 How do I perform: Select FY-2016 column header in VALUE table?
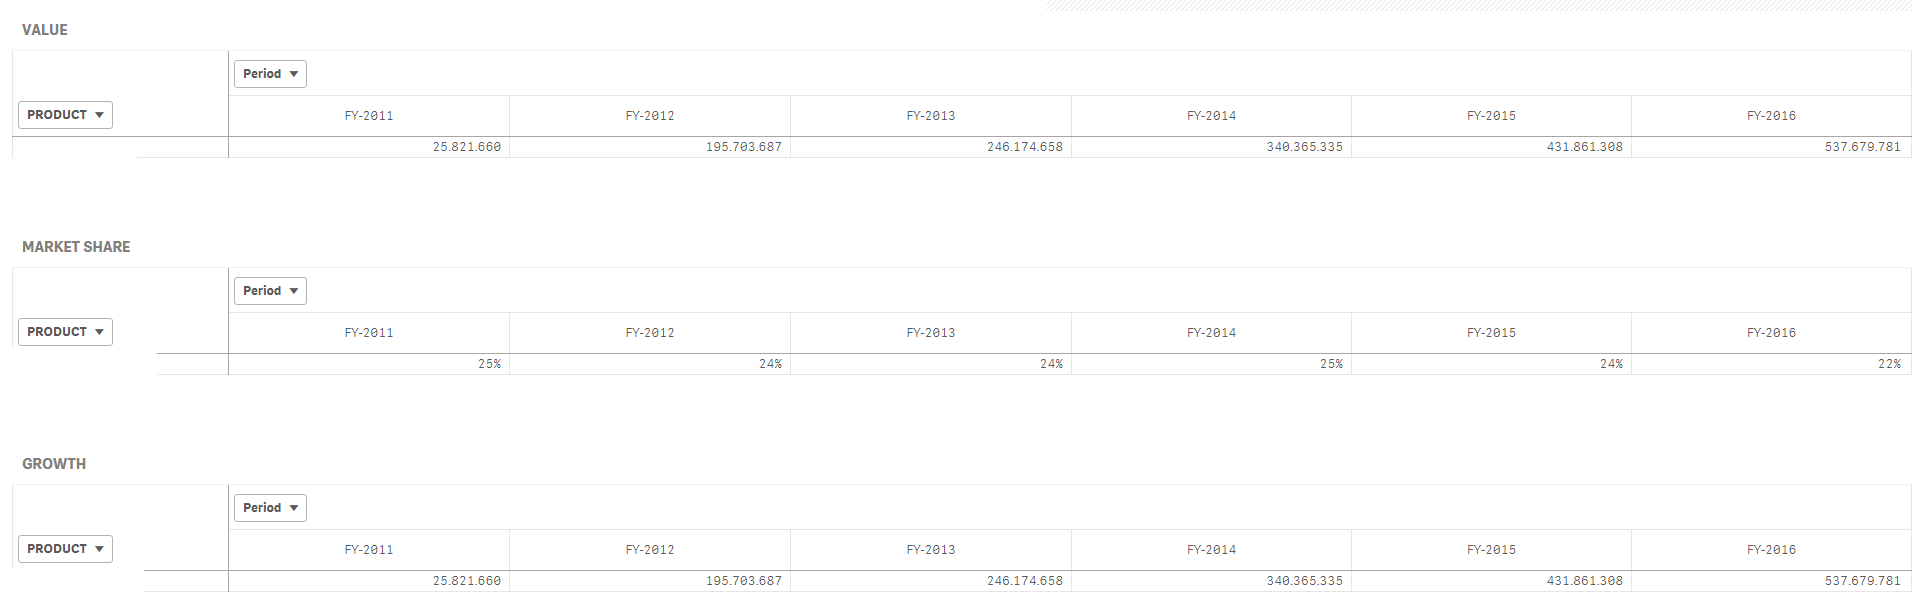1771,116
